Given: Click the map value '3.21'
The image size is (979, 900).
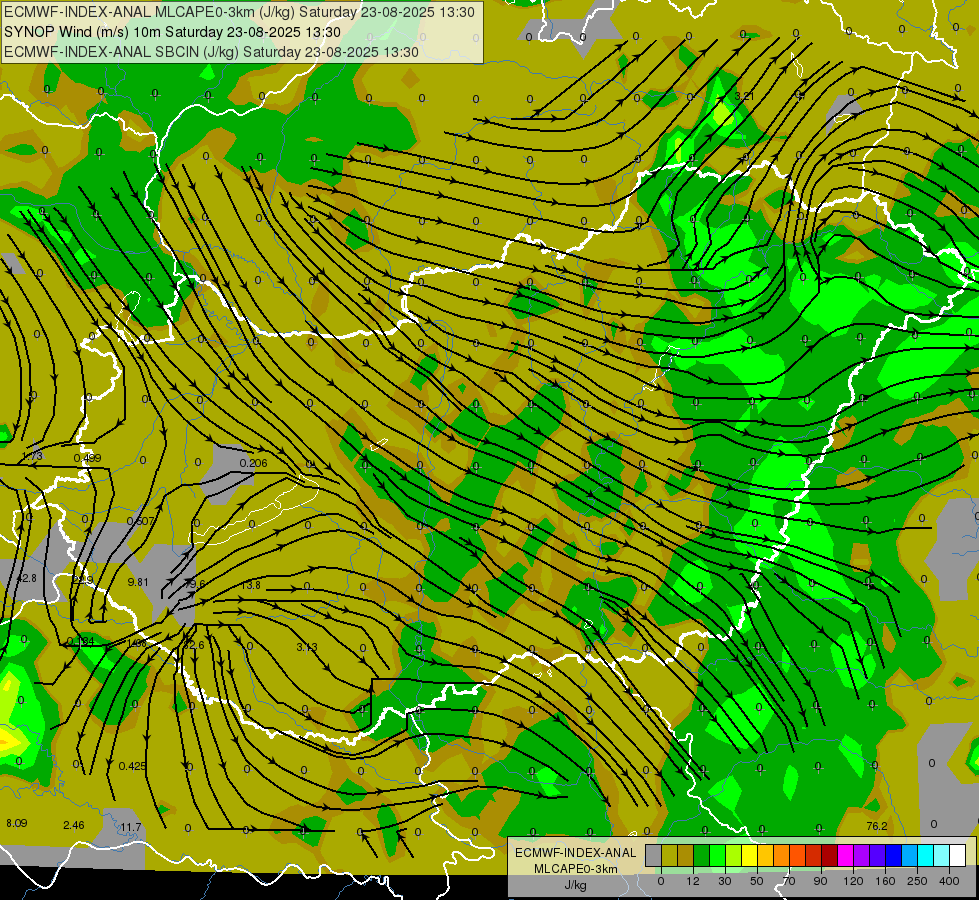Looking at the screenshot, I should [x=744, y=96].
